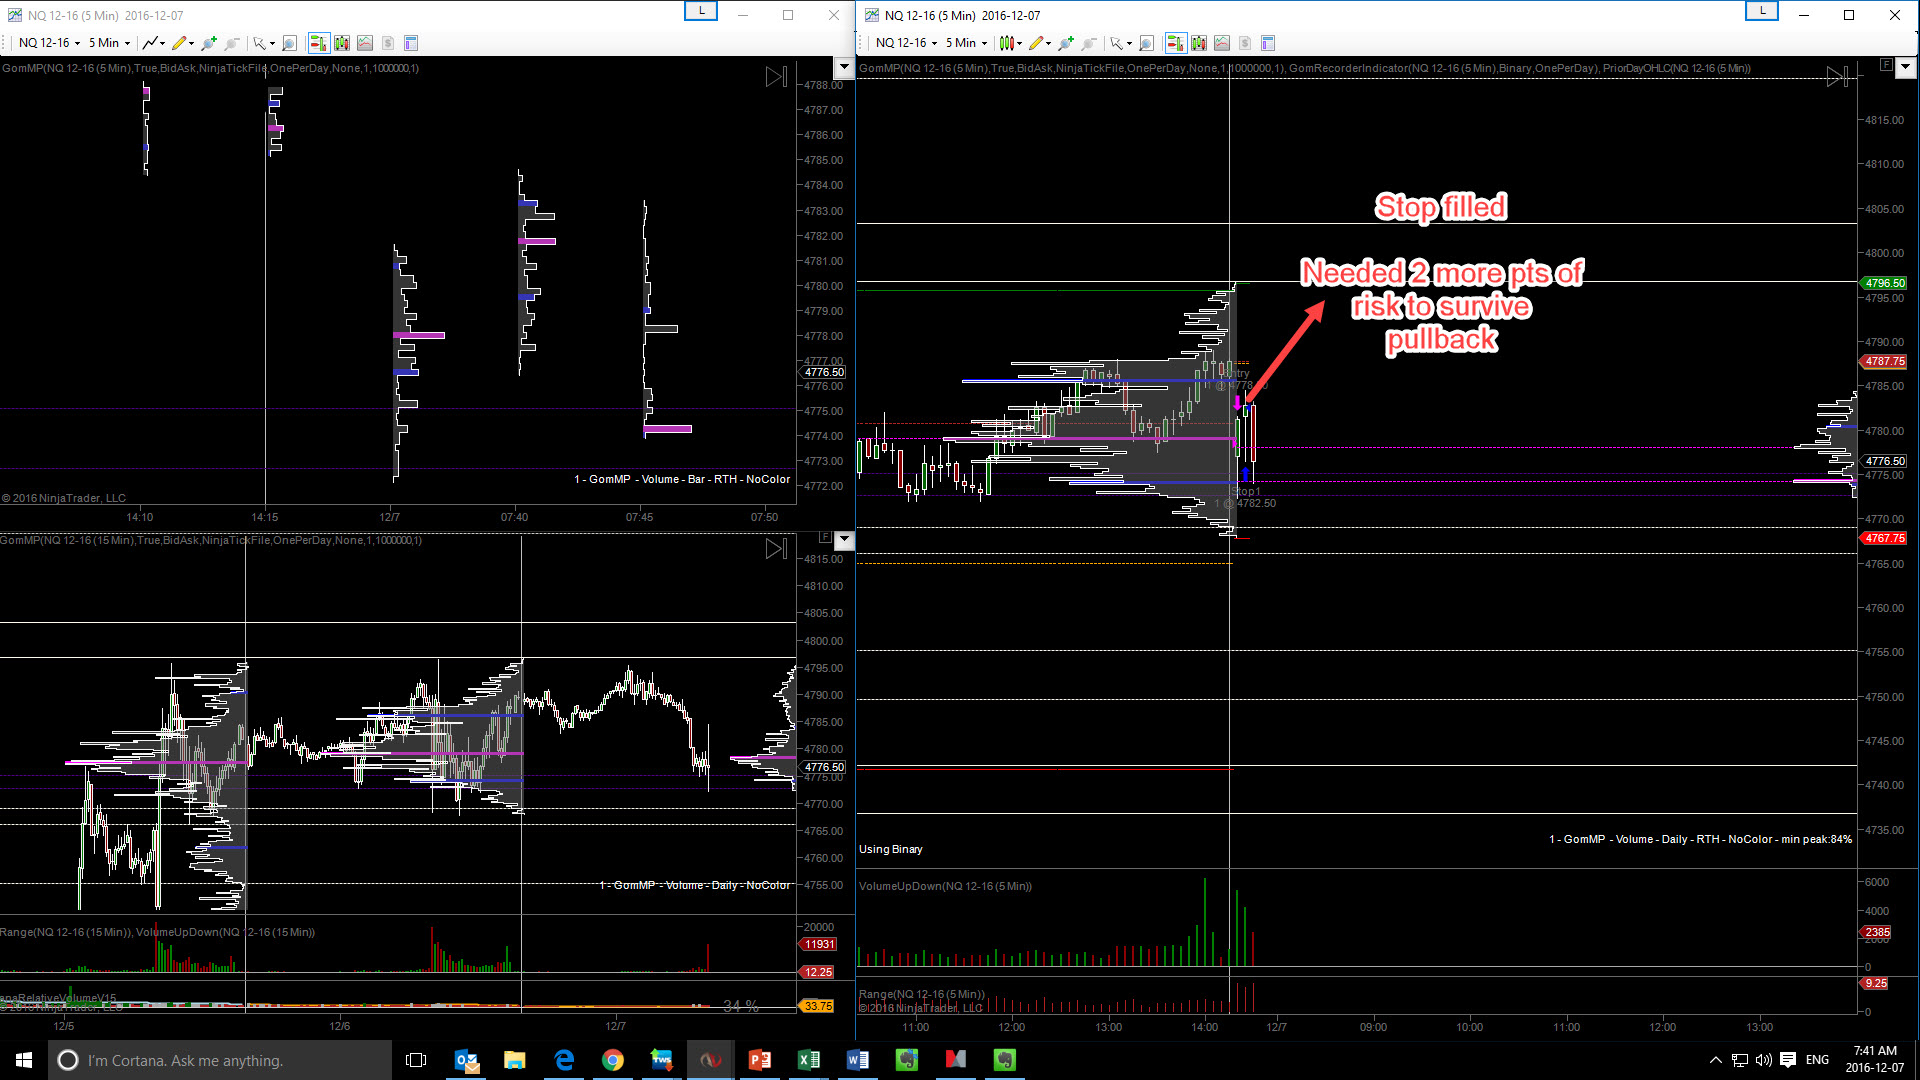Open Task View on taskbar
The image size is (1920, 1080).
click(416, 1060)
